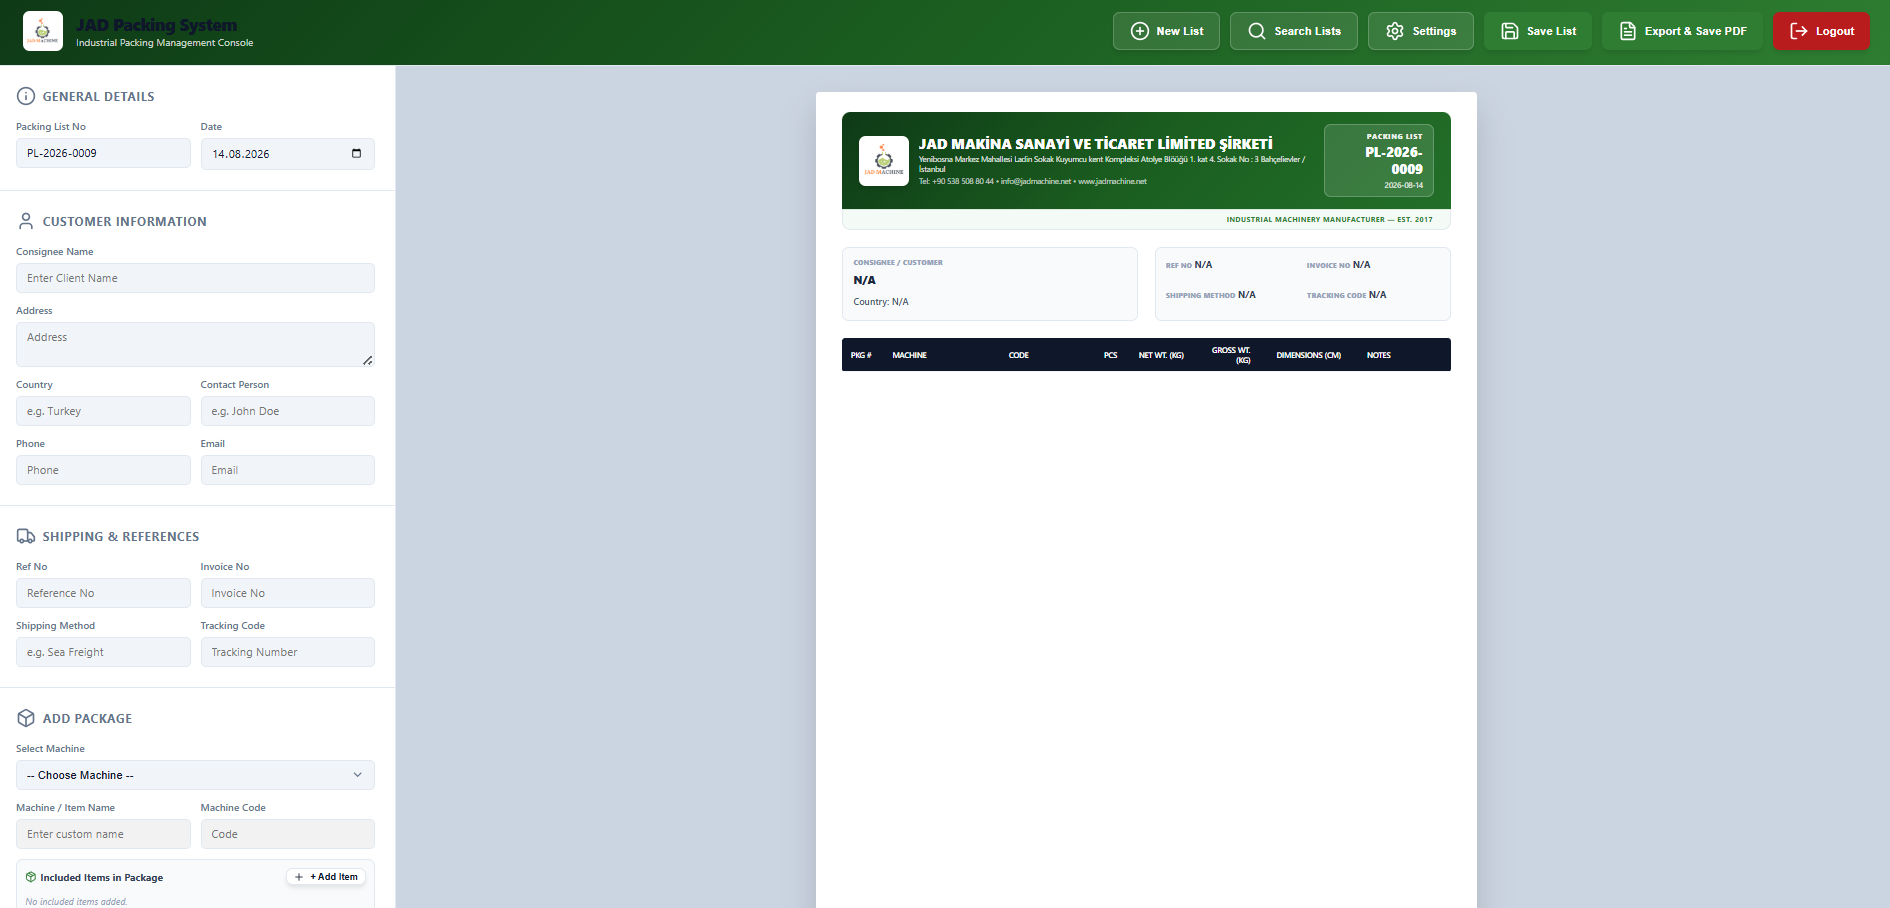Image resolution: width=1890 pixels, height=908 pixels.
Task: Select the Country input field
Action: click(x=103, y=411)
